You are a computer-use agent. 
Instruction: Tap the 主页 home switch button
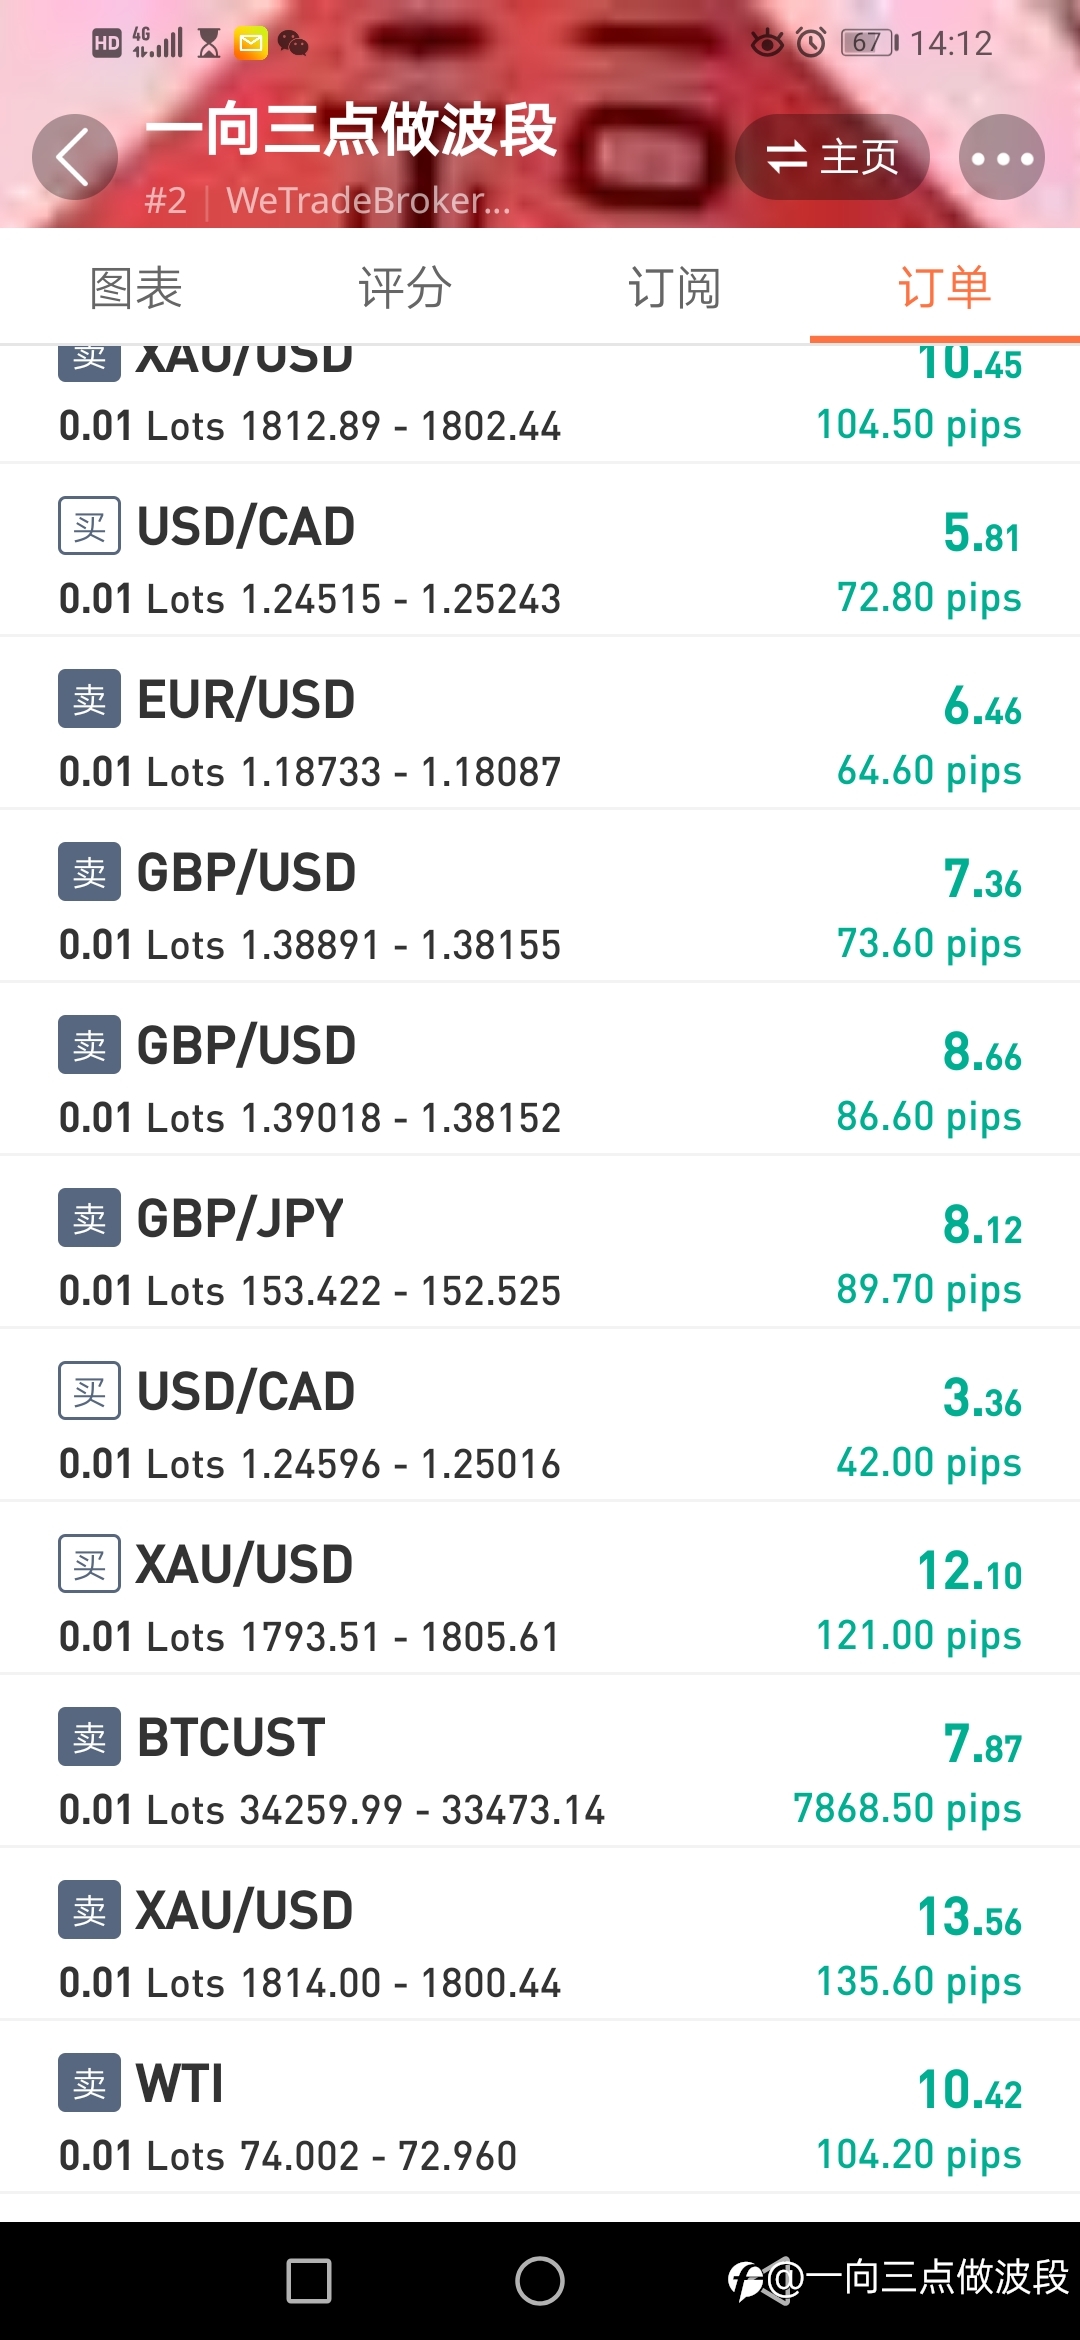click(832, 157)
